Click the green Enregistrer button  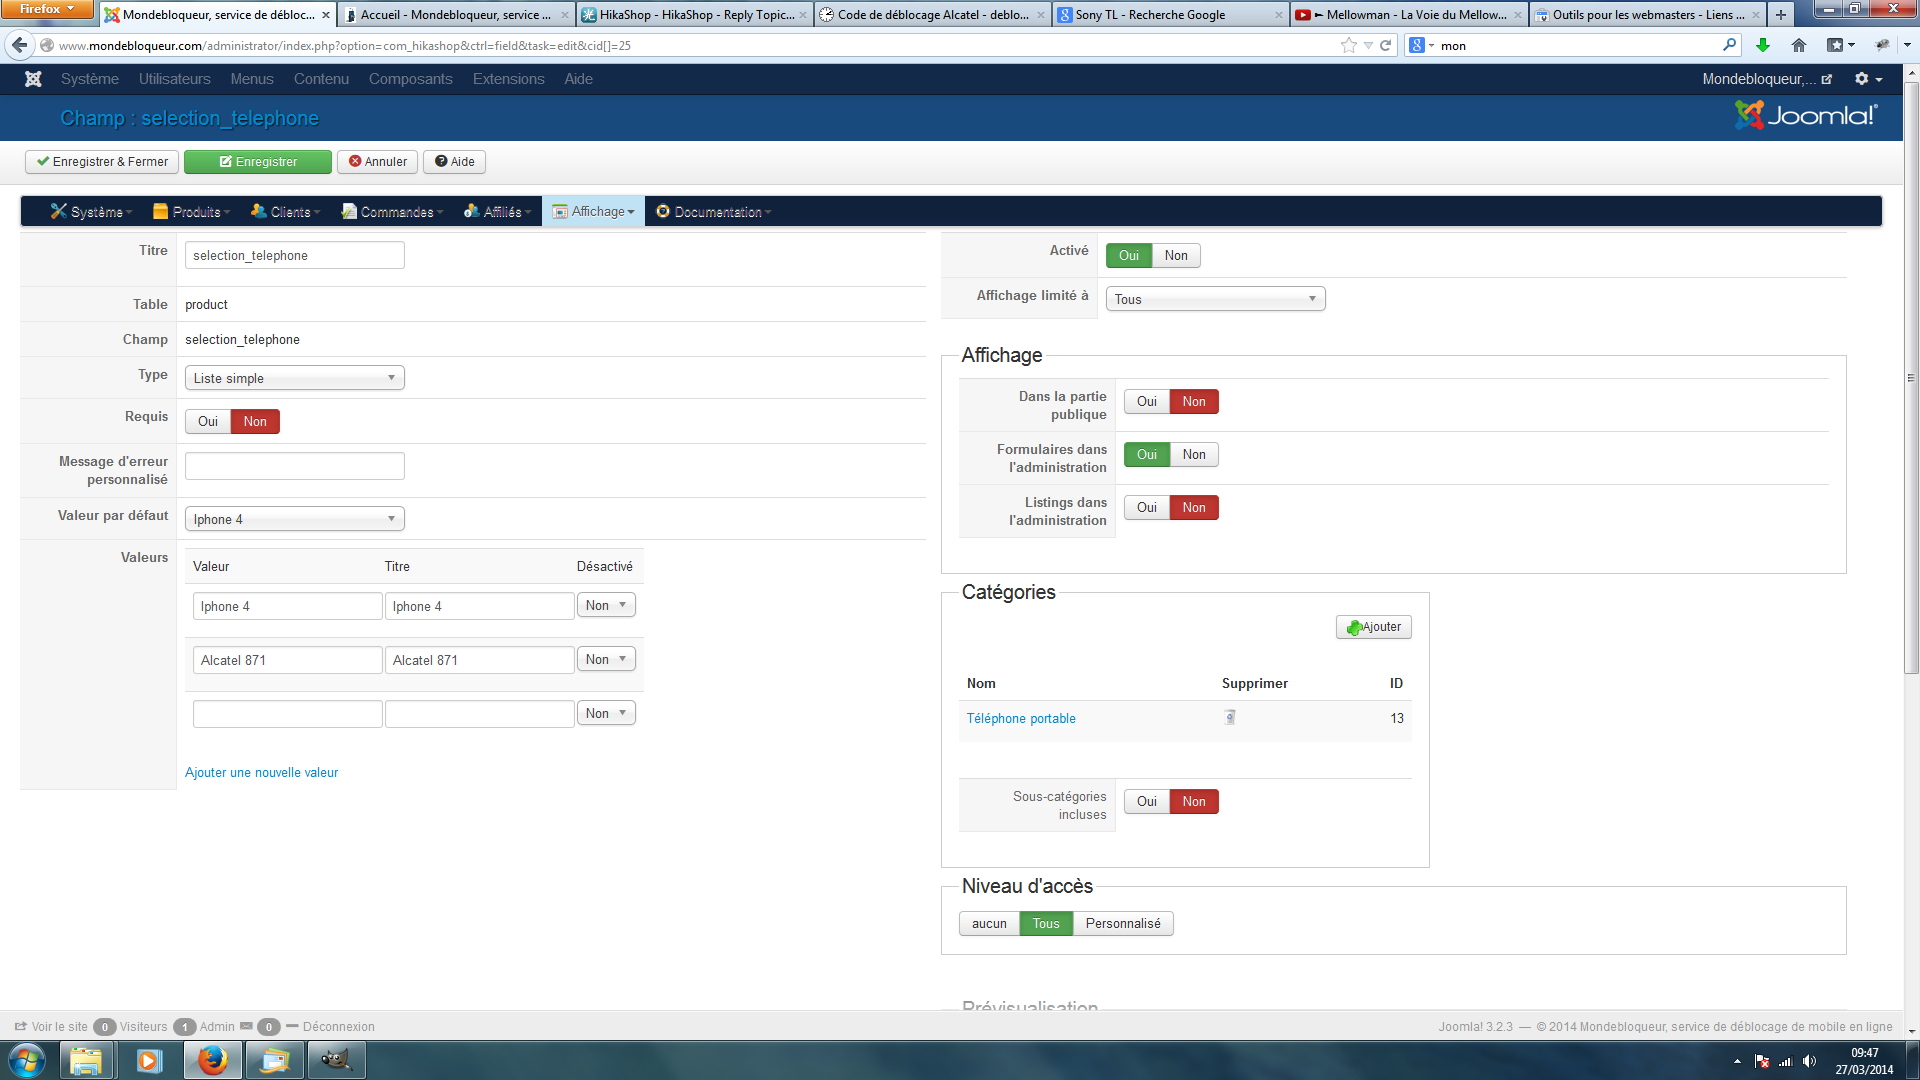(258, 162)
